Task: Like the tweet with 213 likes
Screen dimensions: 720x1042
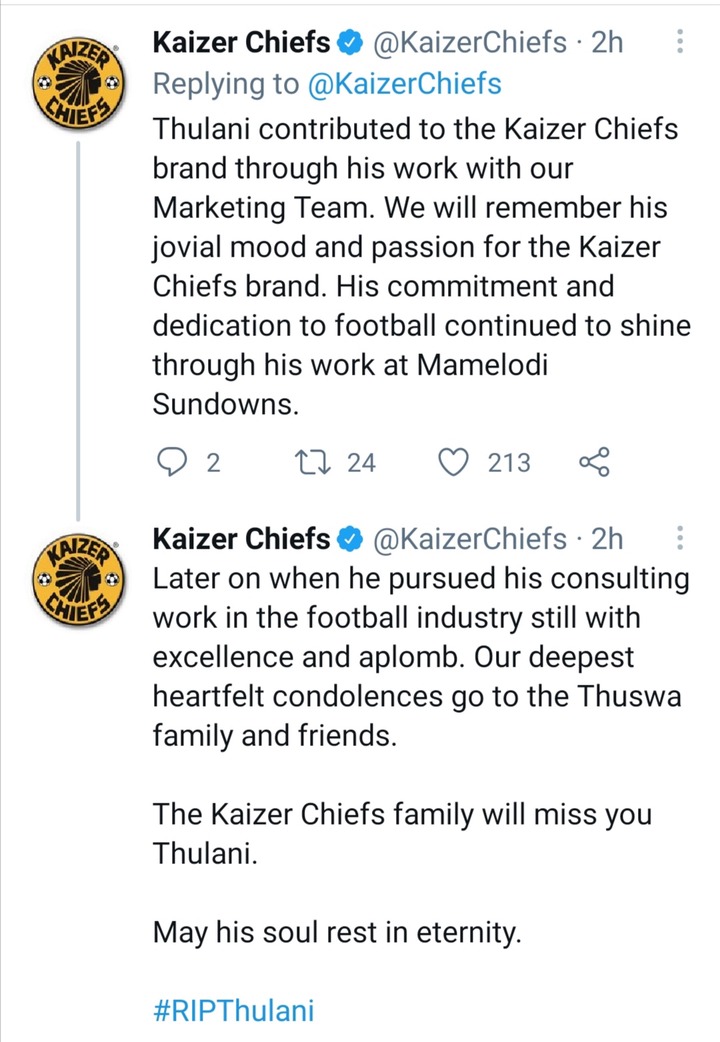Action: [x=455, y=462]
